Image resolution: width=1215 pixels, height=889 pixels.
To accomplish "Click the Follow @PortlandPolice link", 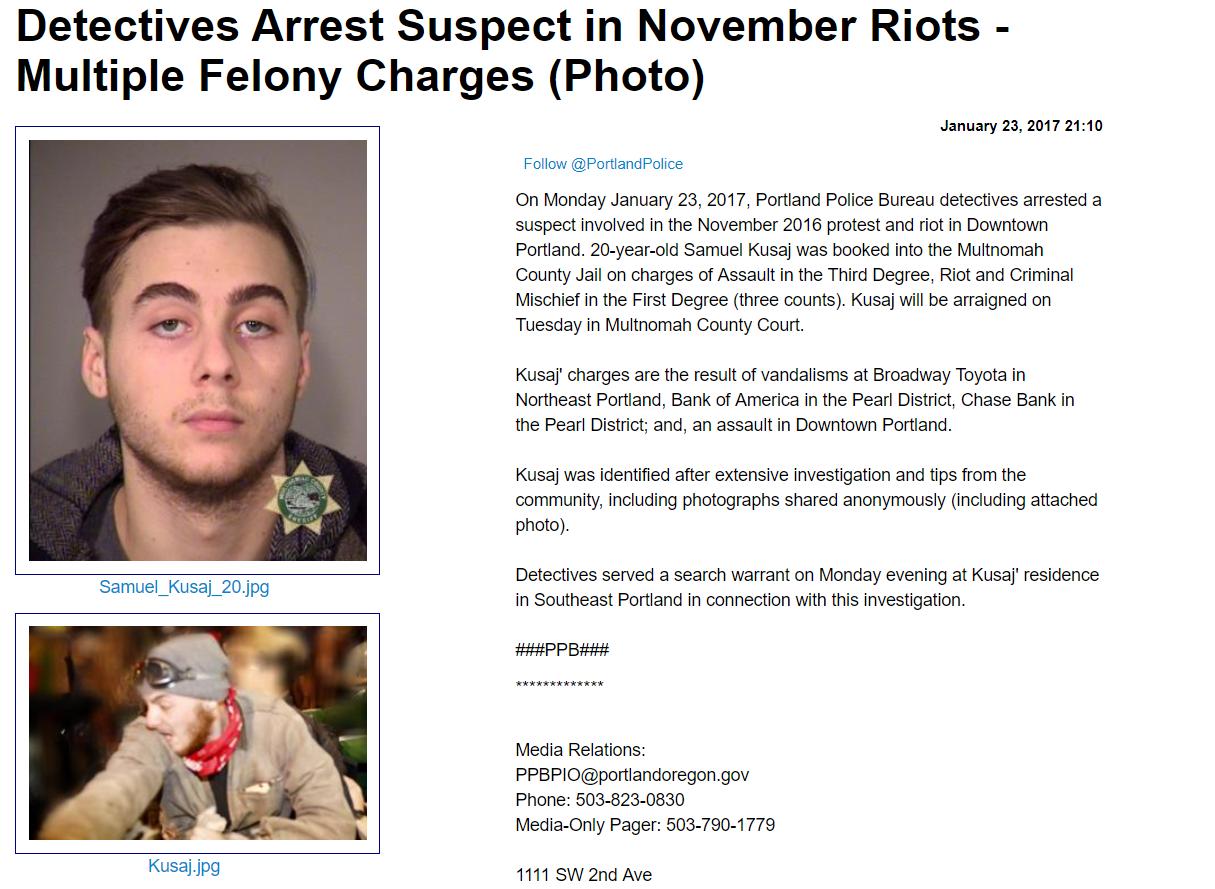I will pyautogui.click(x=603, y=164).
